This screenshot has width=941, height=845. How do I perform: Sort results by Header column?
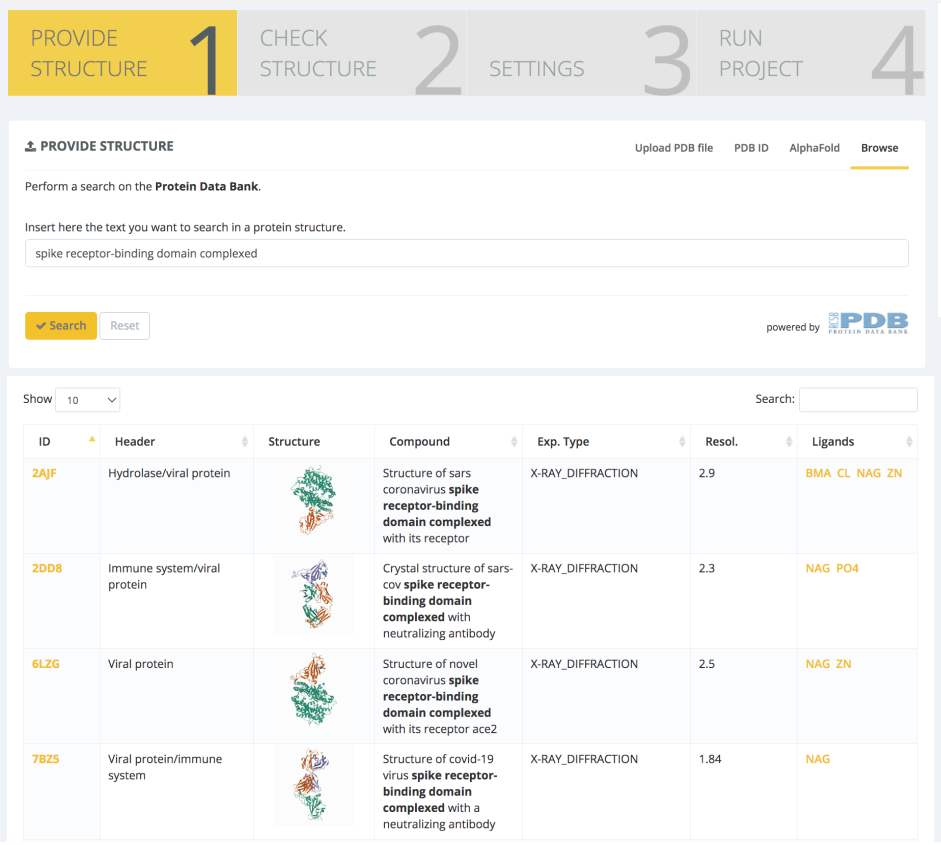[x=244, y=442]
